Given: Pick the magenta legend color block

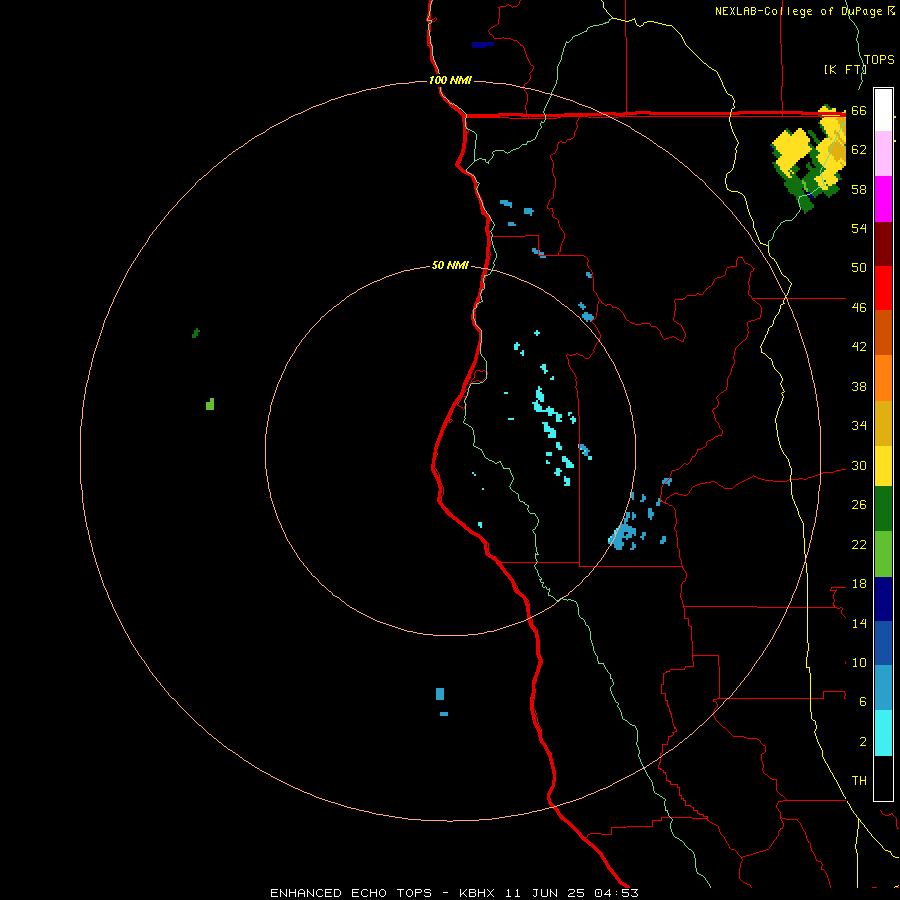Looking at the screenshot, I should 883,199.
